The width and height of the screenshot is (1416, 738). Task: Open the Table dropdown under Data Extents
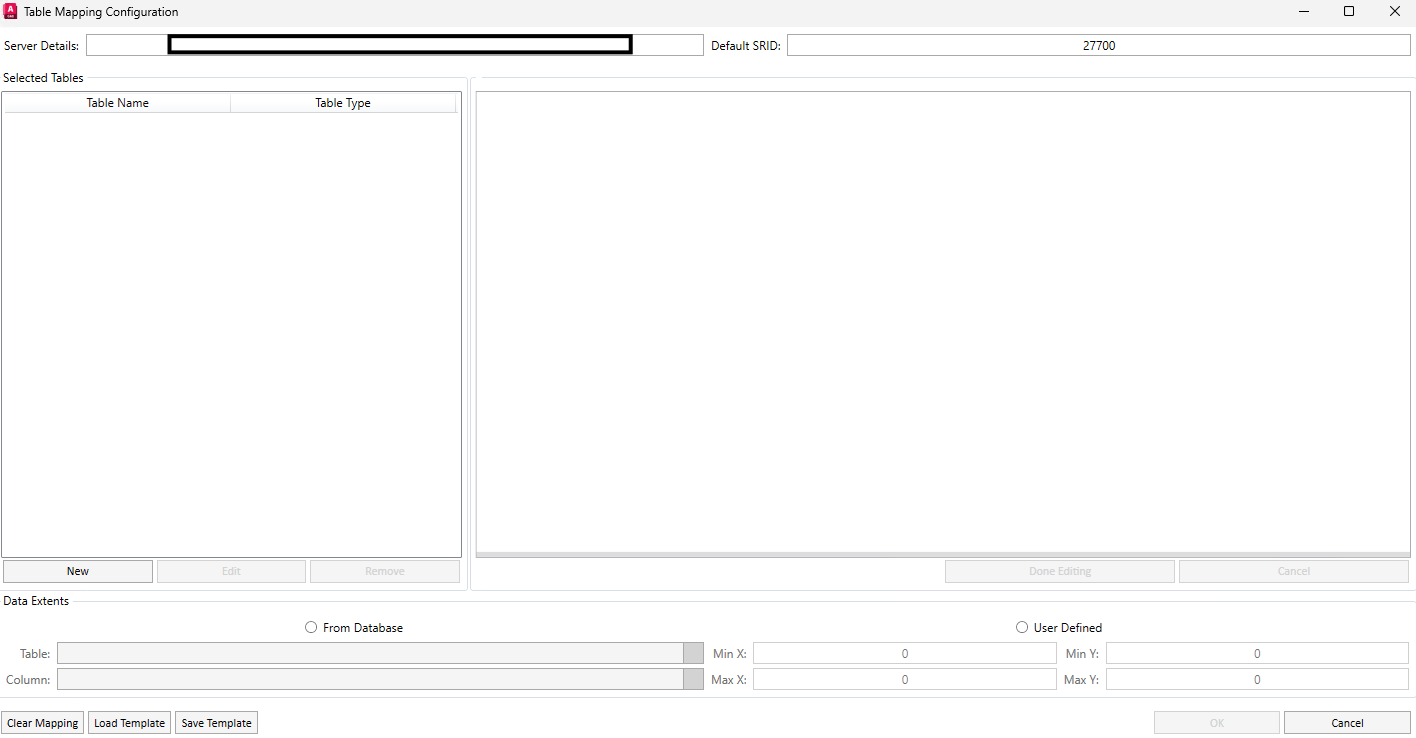click(694, 652)
